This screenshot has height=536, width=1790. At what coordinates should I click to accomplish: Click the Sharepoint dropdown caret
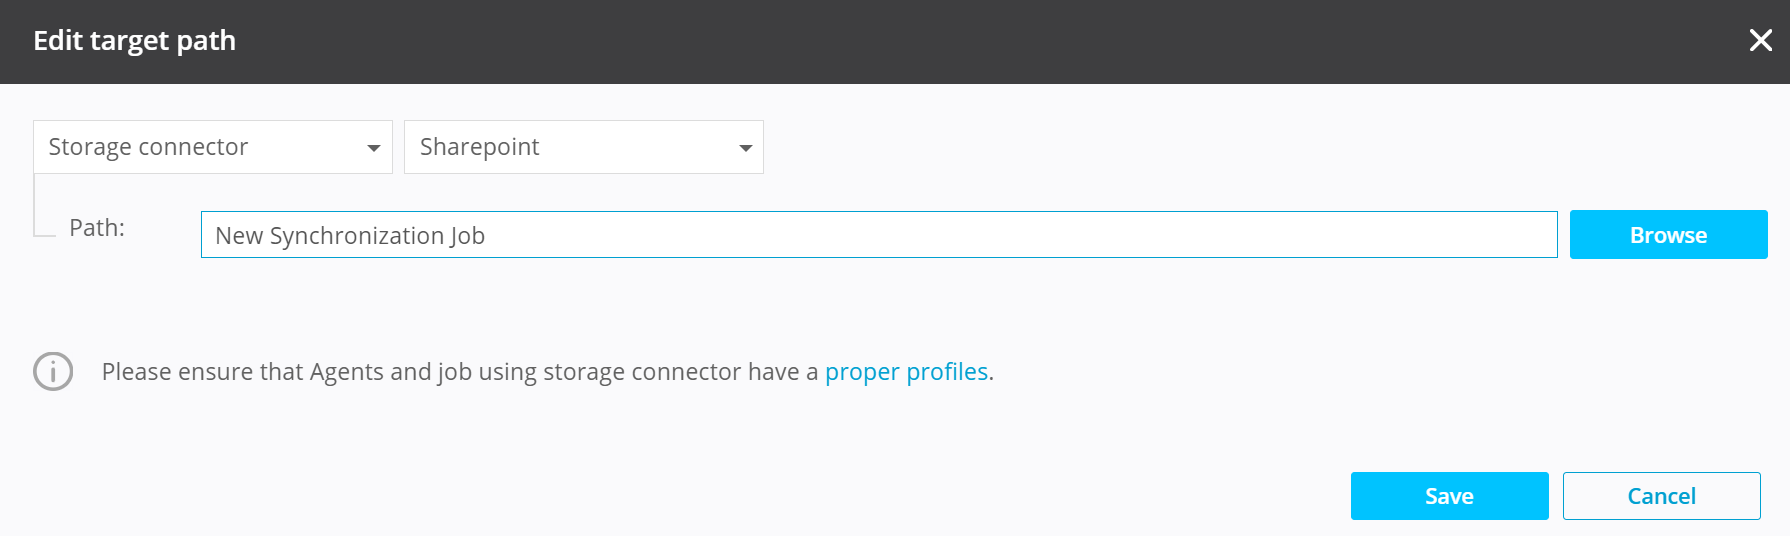pyautogui.click(x=745, y=148)
